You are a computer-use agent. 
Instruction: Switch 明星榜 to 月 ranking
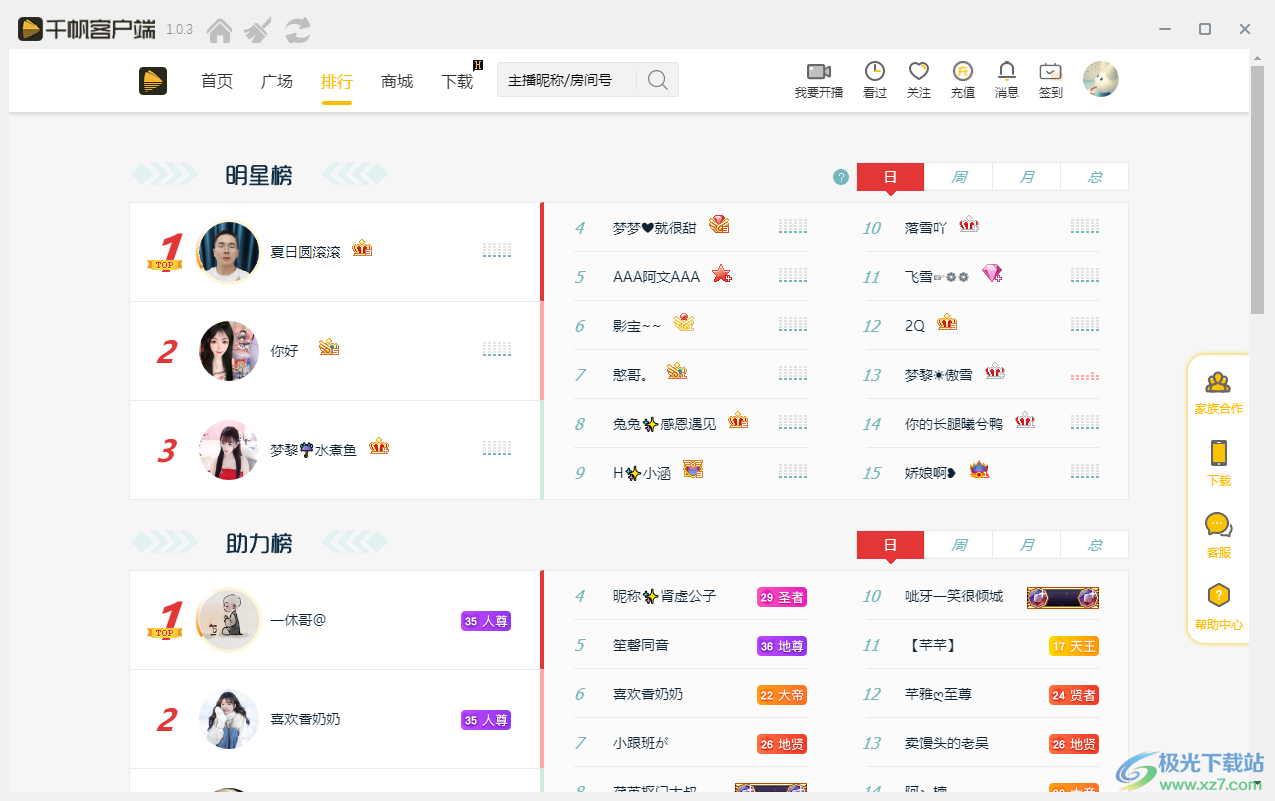(1026, 177)
